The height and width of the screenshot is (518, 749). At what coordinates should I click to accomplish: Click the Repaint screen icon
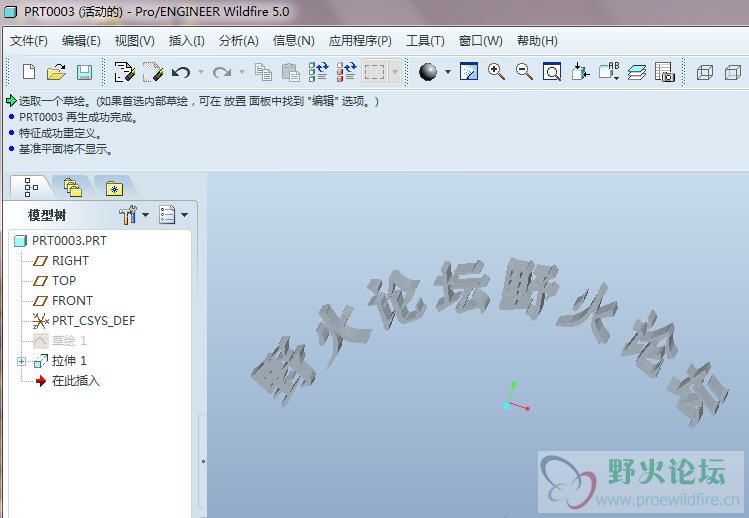click(469, 72)
